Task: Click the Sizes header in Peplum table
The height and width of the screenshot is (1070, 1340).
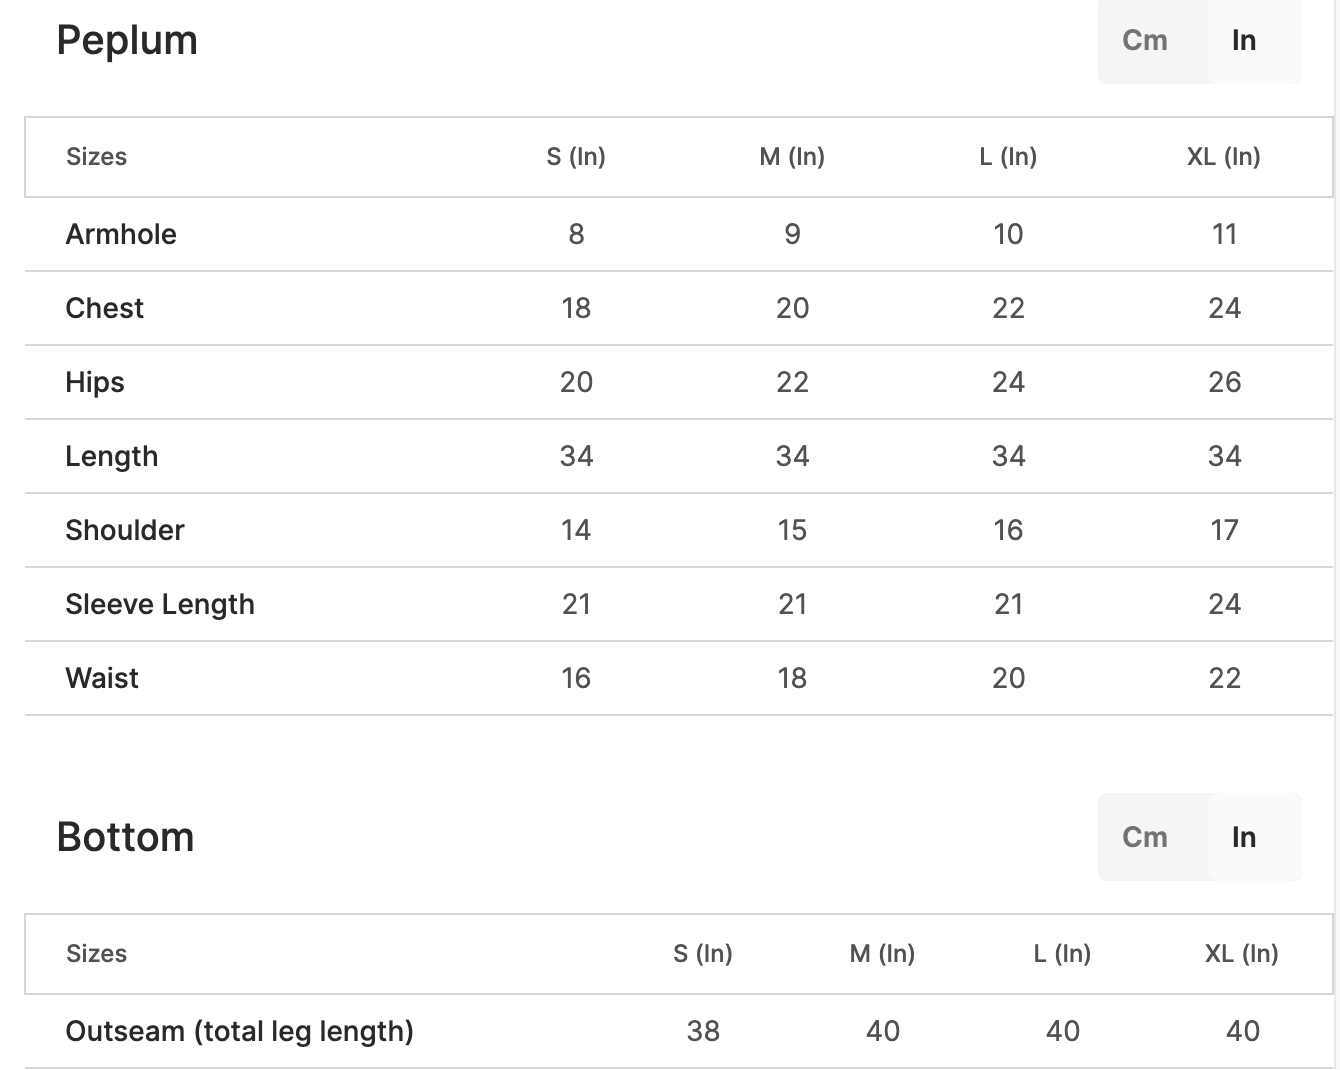Action: point(97,157)
